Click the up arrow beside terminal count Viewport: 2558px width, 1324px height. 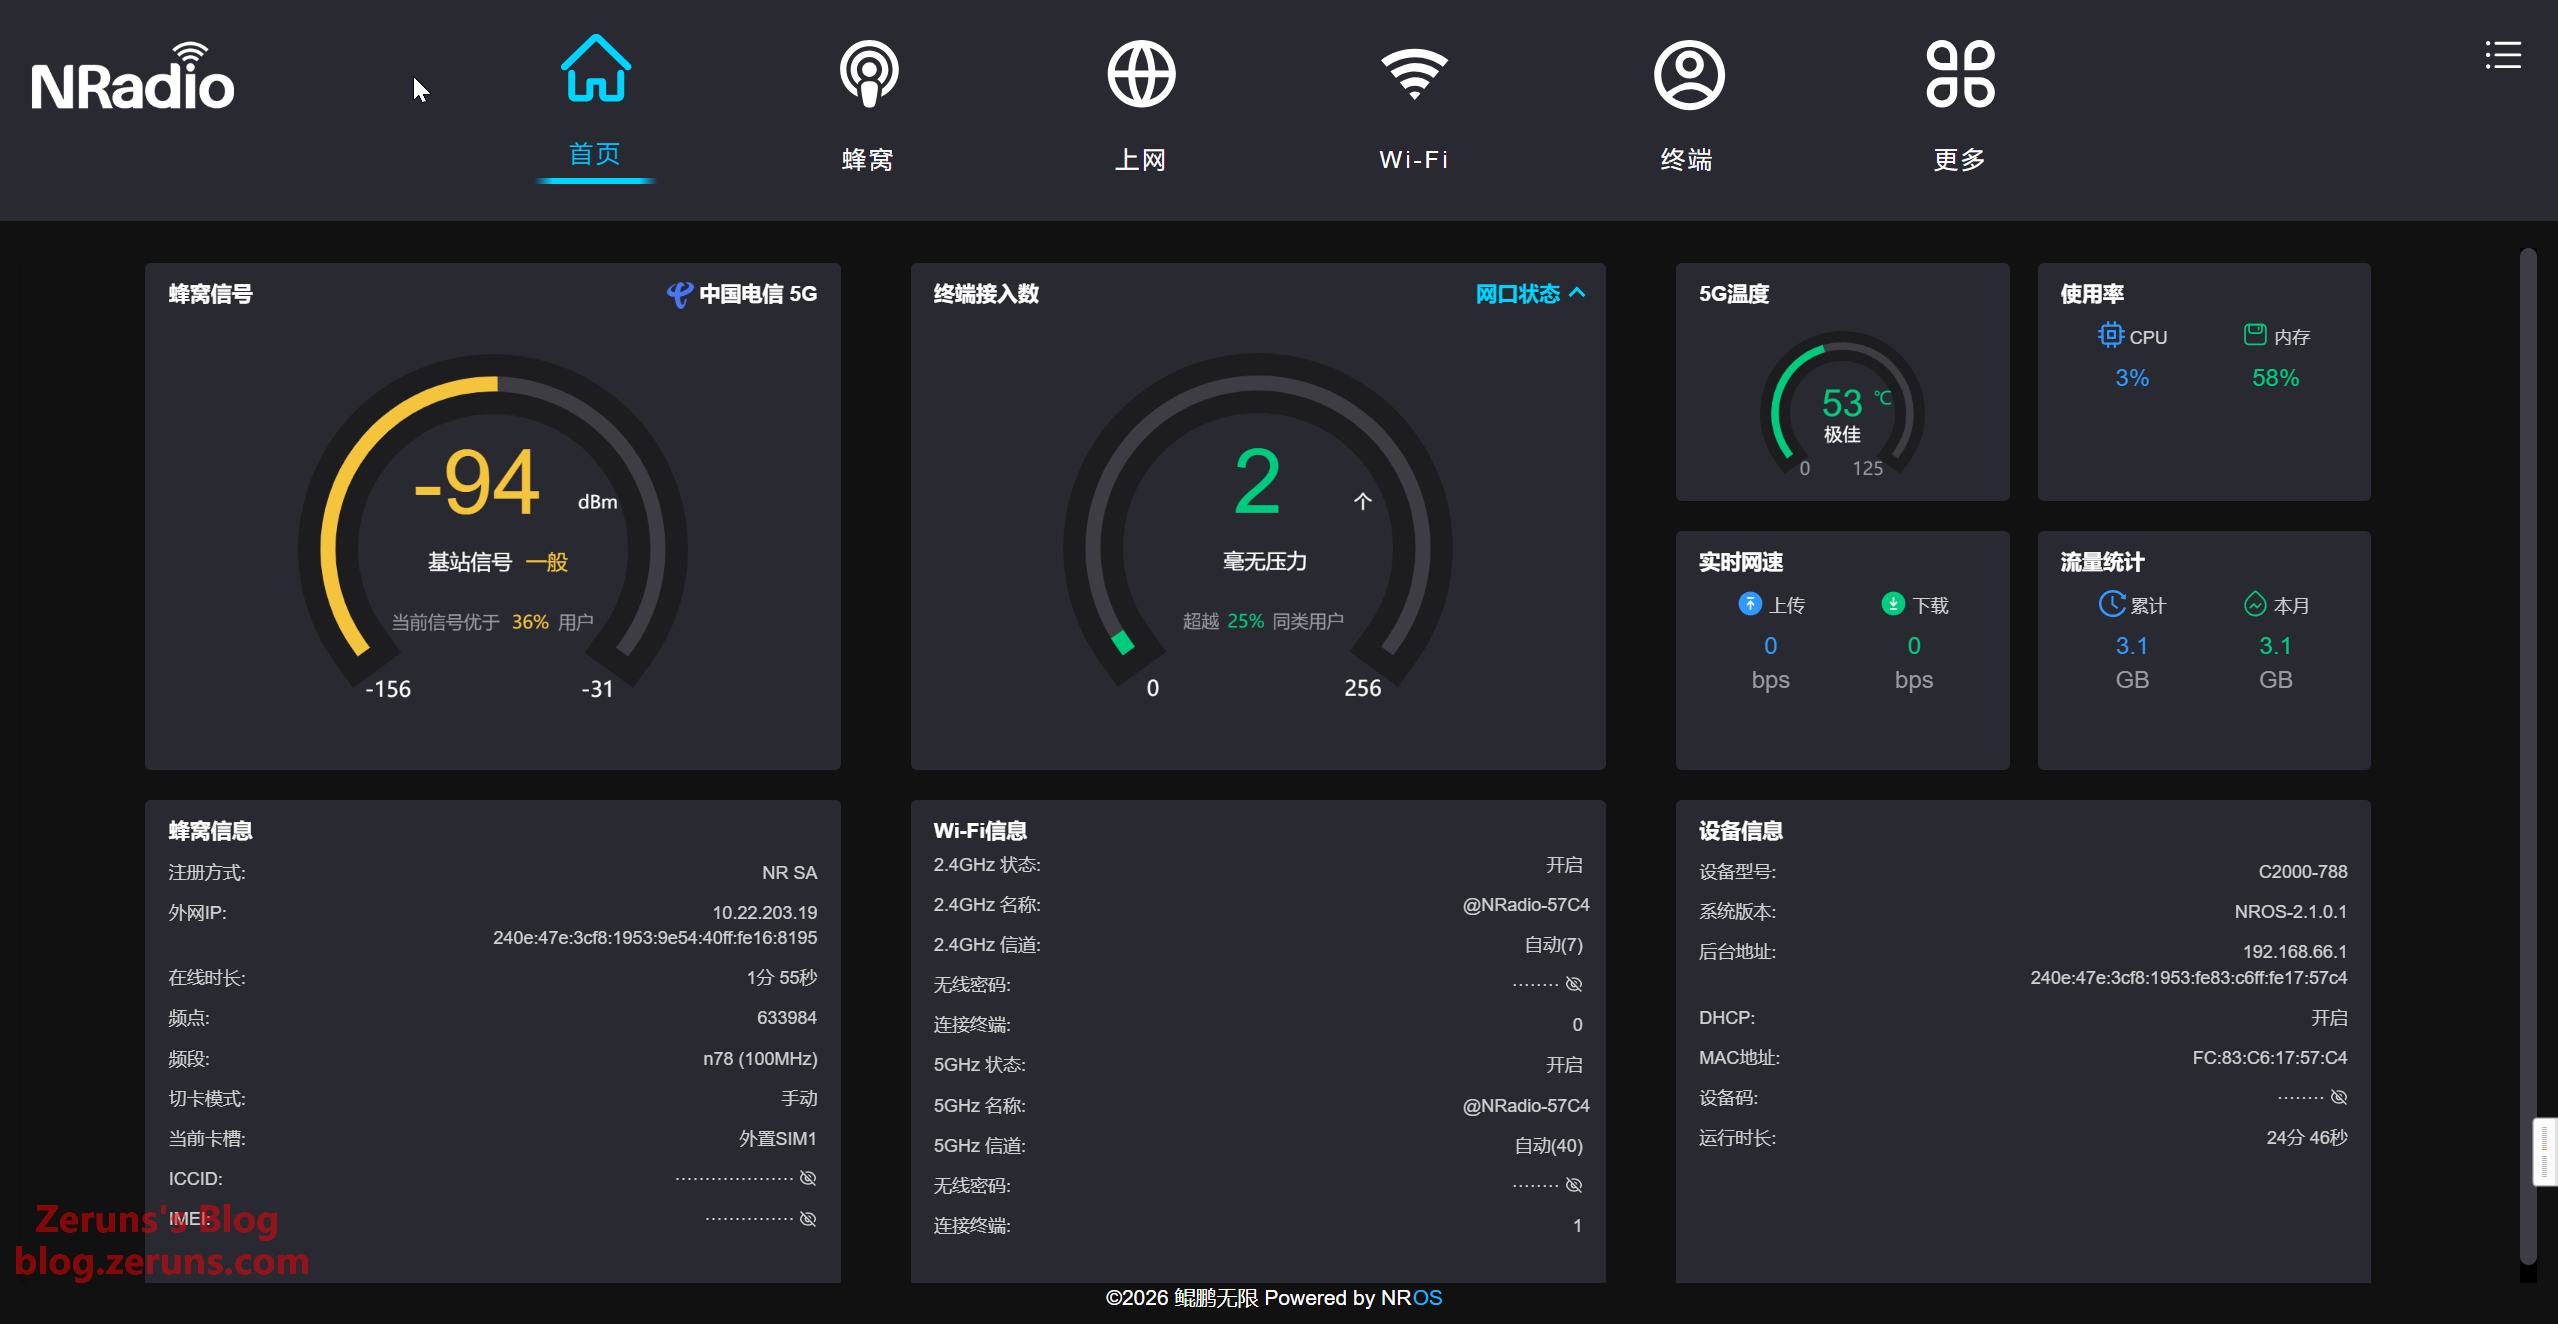click(x=1362, y=501)
